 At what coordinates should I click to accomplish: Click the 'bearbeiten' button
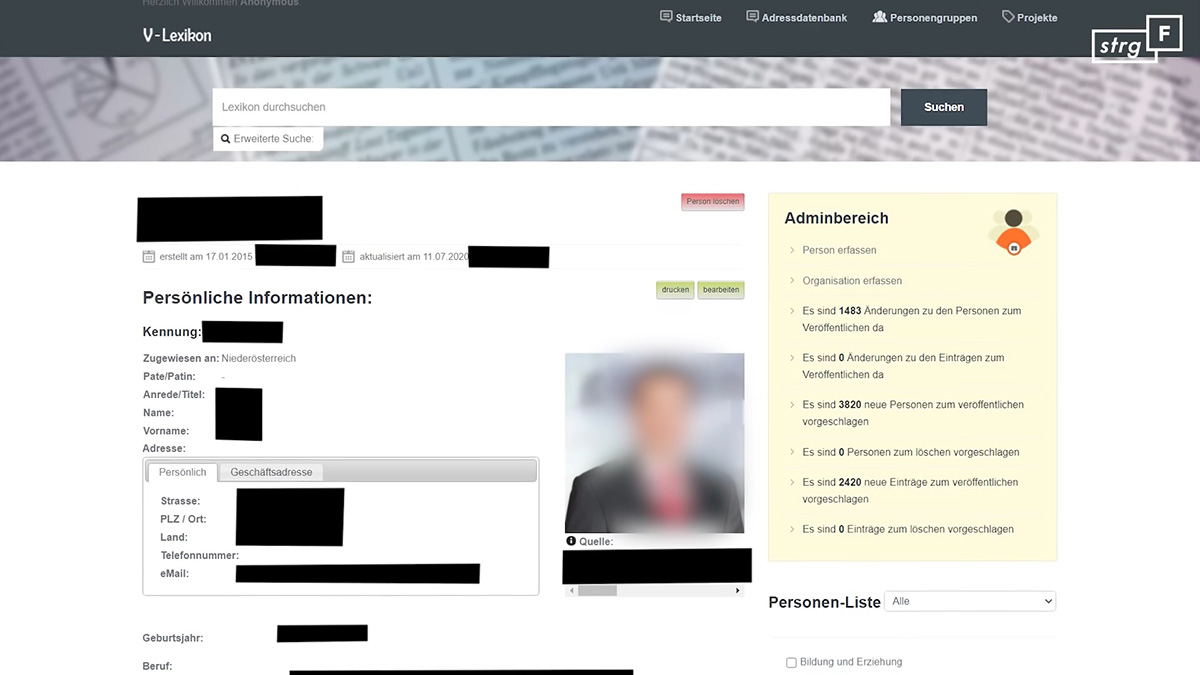click(x=721, y=290)
